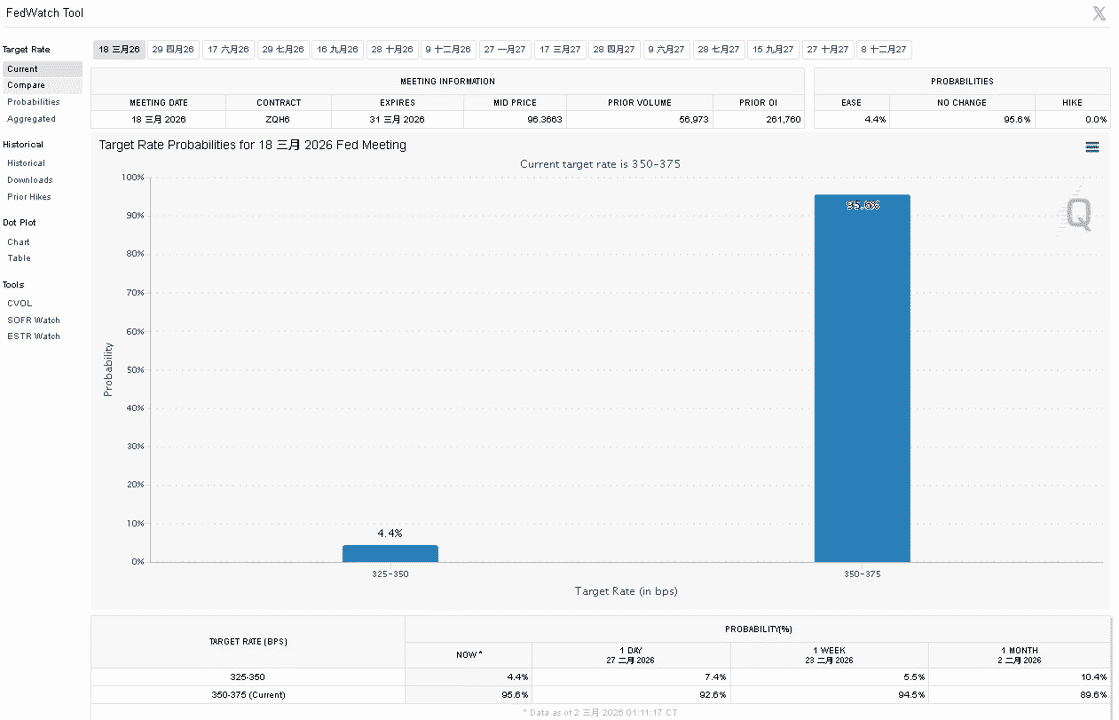Click the HIKE probability value 0.0%
1119x720 pixels.
tap(1096, 120)
